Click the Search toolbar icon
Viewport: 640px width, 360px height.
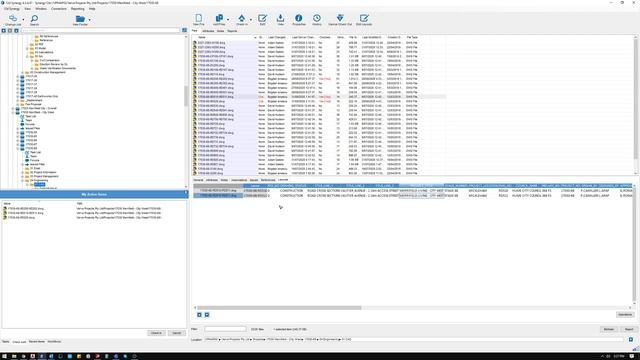[x=34, y=20]
